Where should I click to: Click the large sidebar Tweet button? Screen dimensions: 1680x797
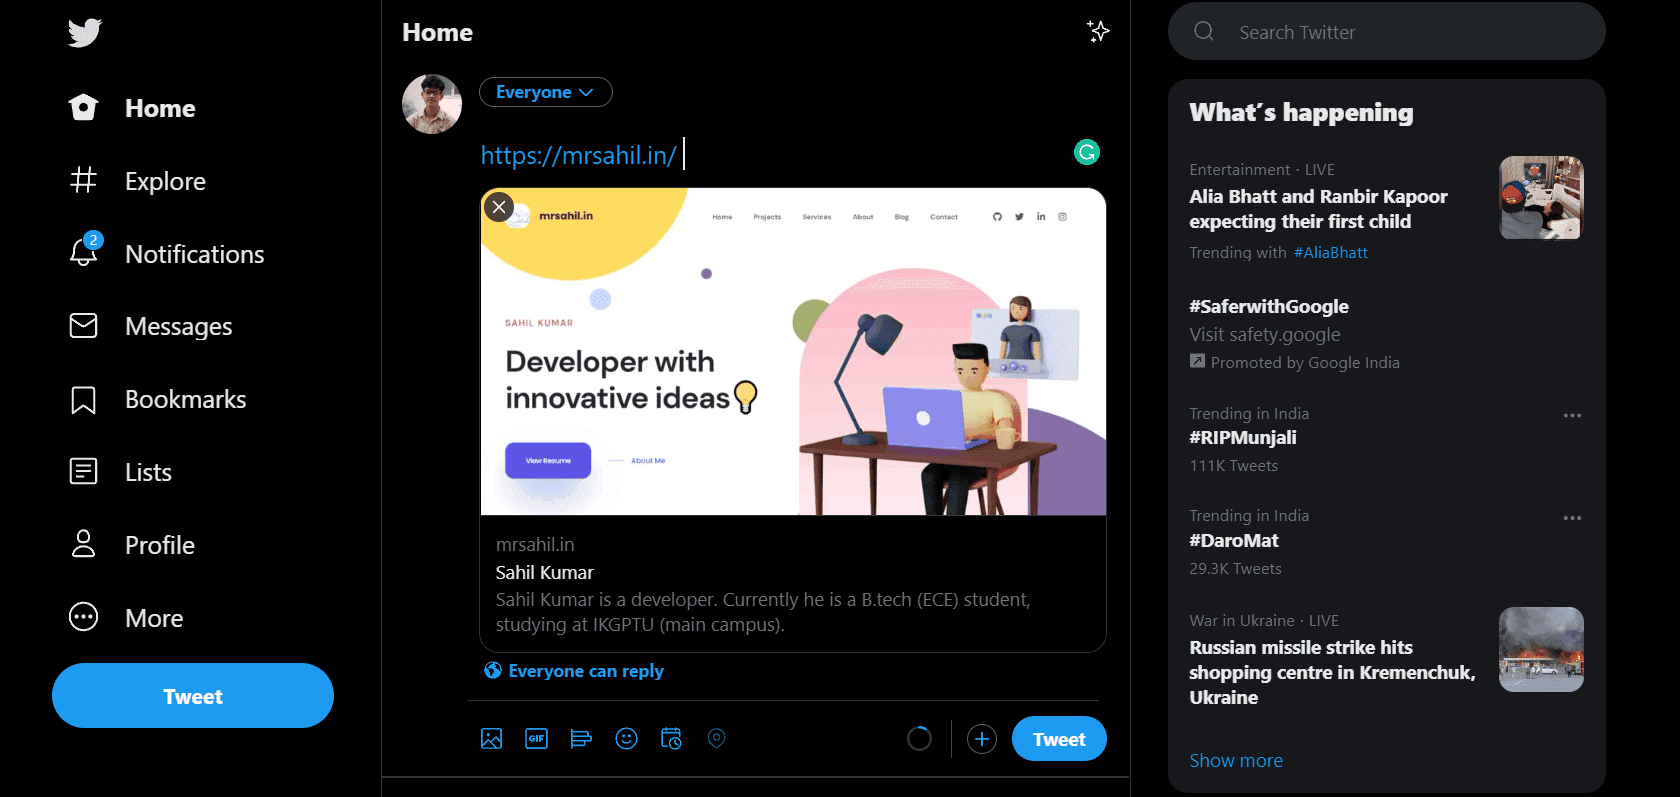[193, 696]
